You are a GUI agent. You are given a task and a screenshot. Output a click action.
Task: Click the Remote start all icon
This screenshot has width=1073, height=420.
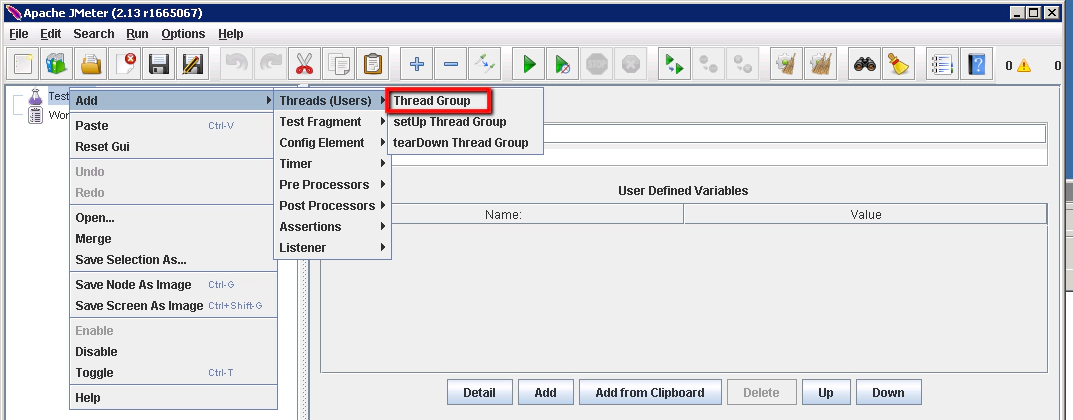tap(675, 64)
